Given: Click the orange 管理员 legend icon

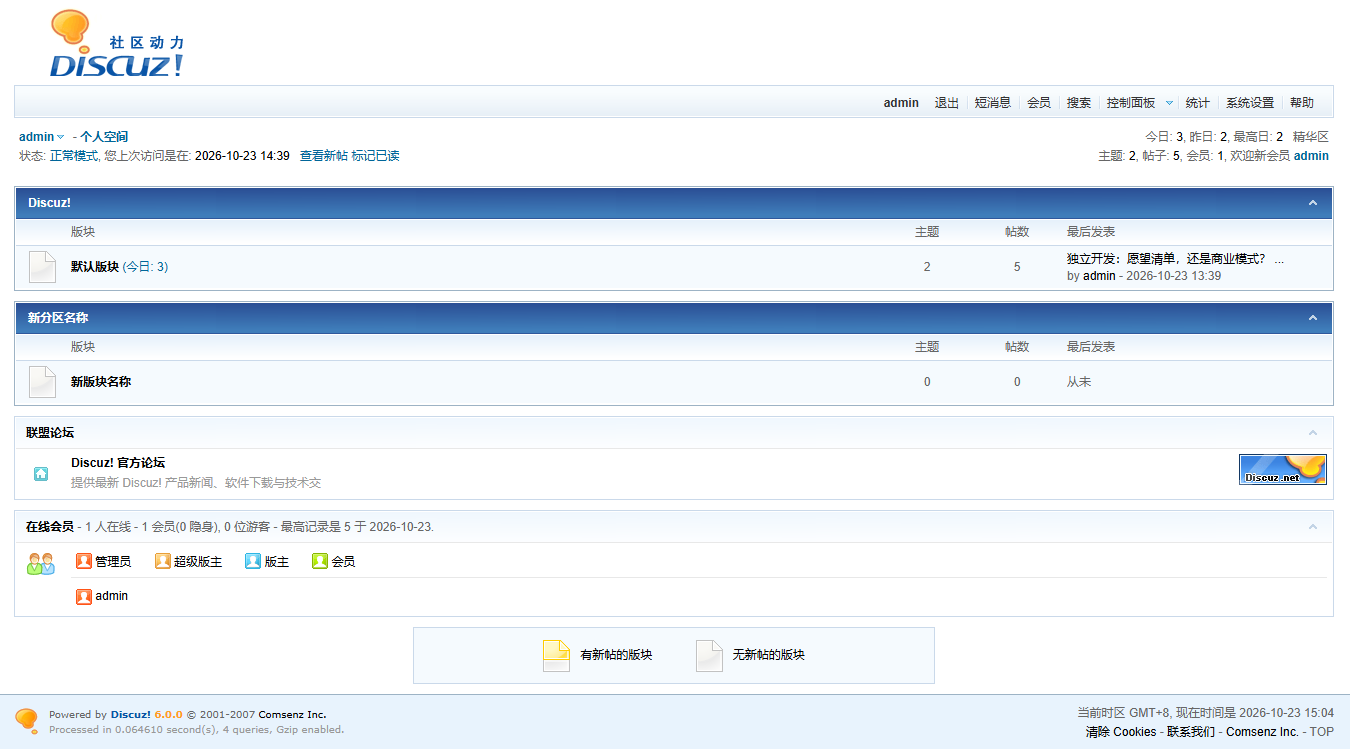Looking at the screenshot, I should 84,562.
